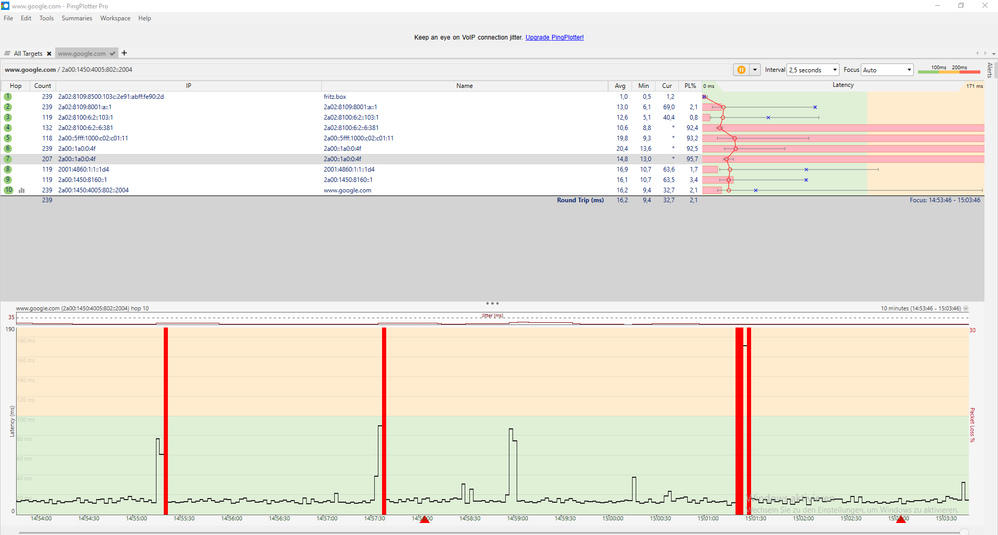Screen dimensions: 998x535
Task: Open the 10 minutes timeline range dropdown
Action: [x=966, y=309]
